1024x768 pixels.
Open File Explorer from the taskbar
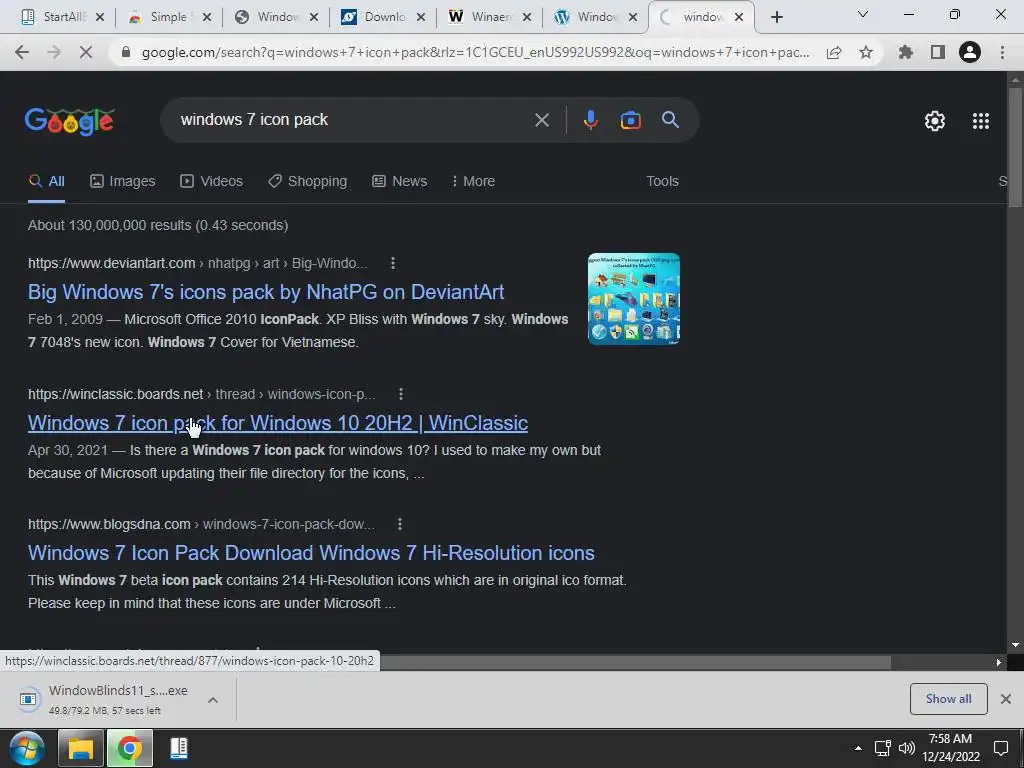(81, 748)
